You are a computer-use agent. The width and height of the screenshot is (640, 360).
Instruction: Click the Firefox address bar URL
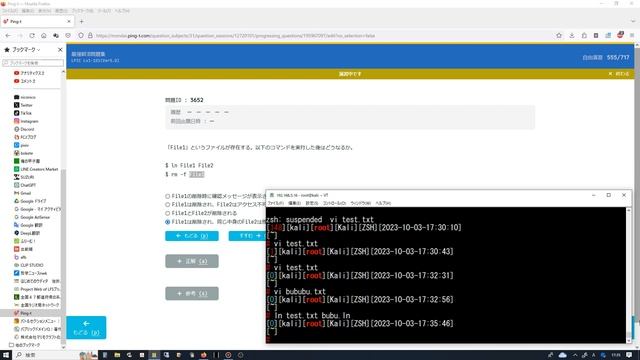pyautogui.click(x=236, y=36)
